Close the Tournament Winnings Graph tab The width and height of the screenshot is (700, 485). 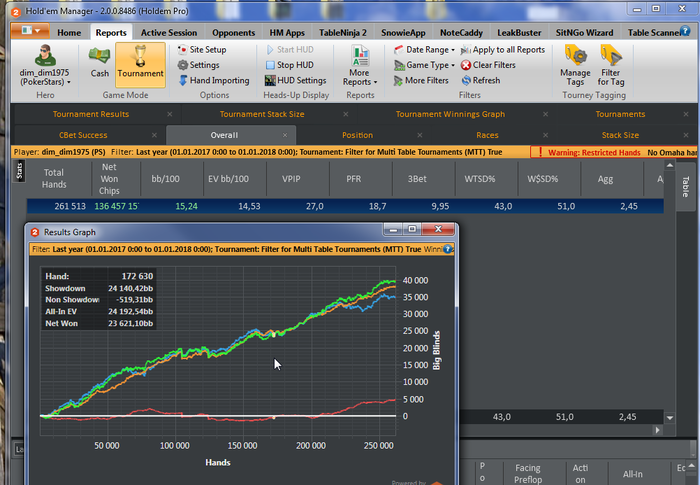[546, 114]
